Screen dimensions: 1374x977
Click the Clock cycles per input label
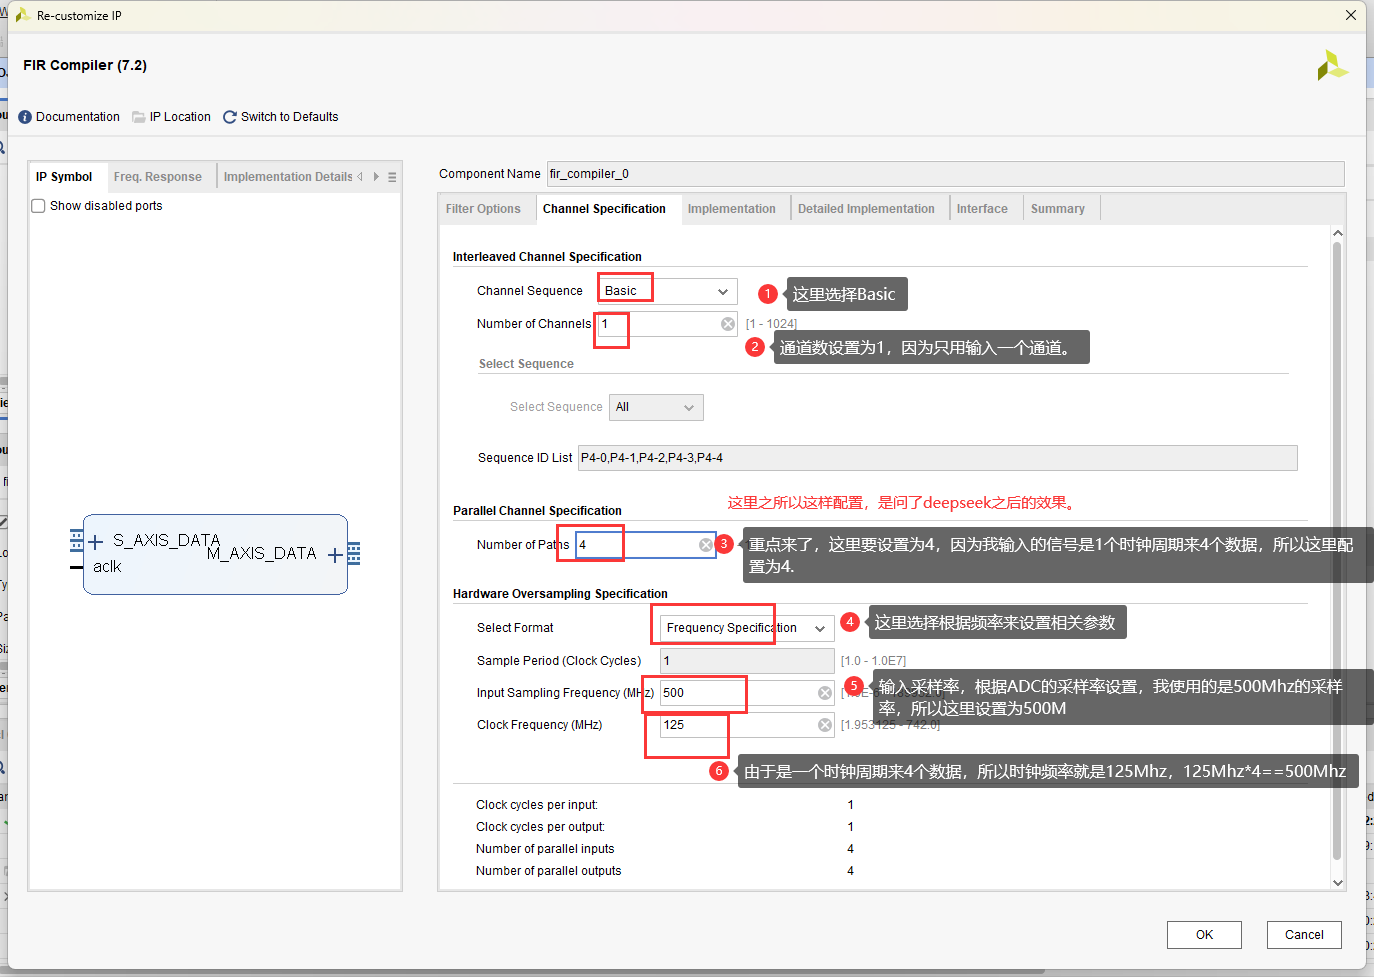tap(537, 805)
